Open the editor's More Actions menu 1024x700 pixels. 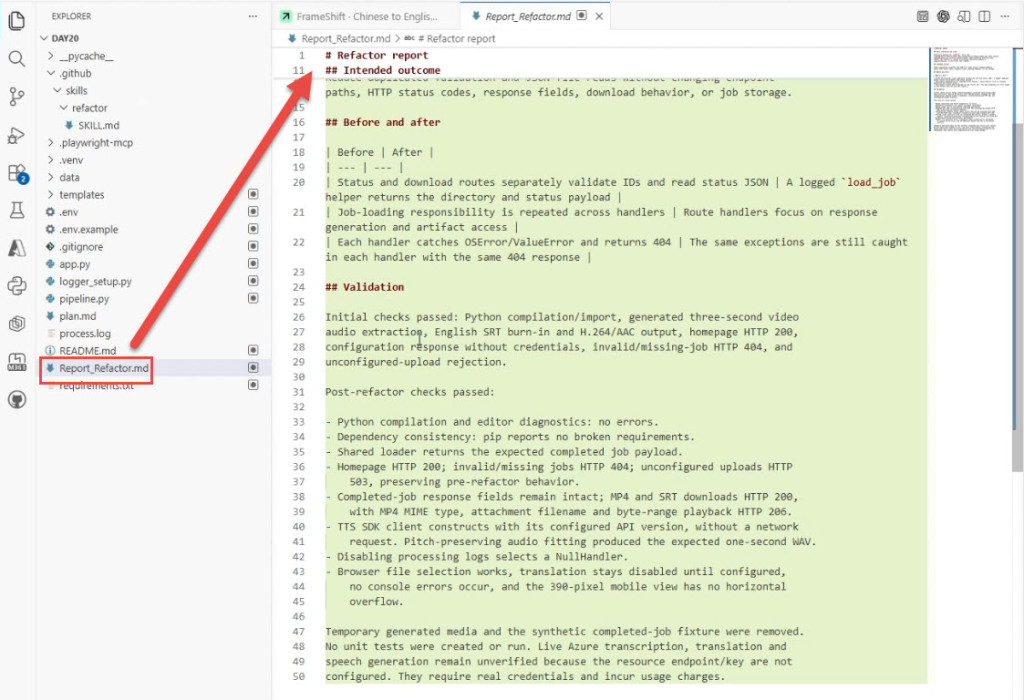click(1004, 16)
